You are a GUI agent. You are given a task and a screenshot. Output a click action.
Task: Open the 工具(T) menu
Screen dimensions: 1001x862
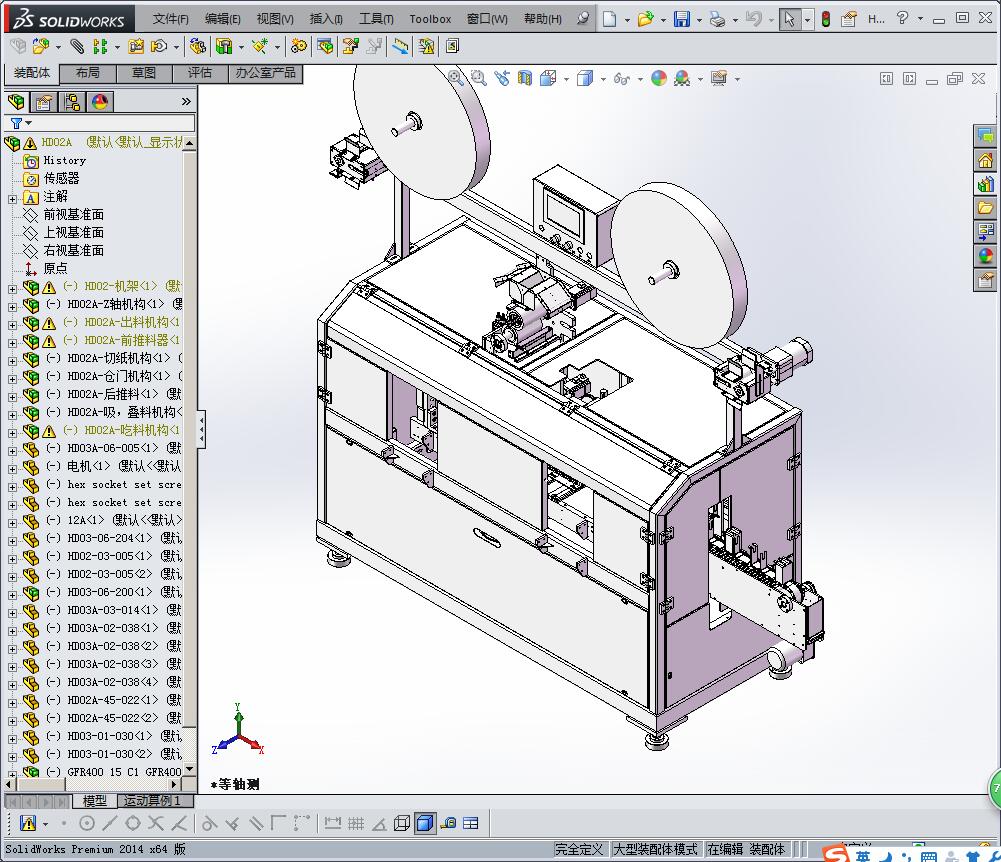pyautogui.click(x=376, y=19)
